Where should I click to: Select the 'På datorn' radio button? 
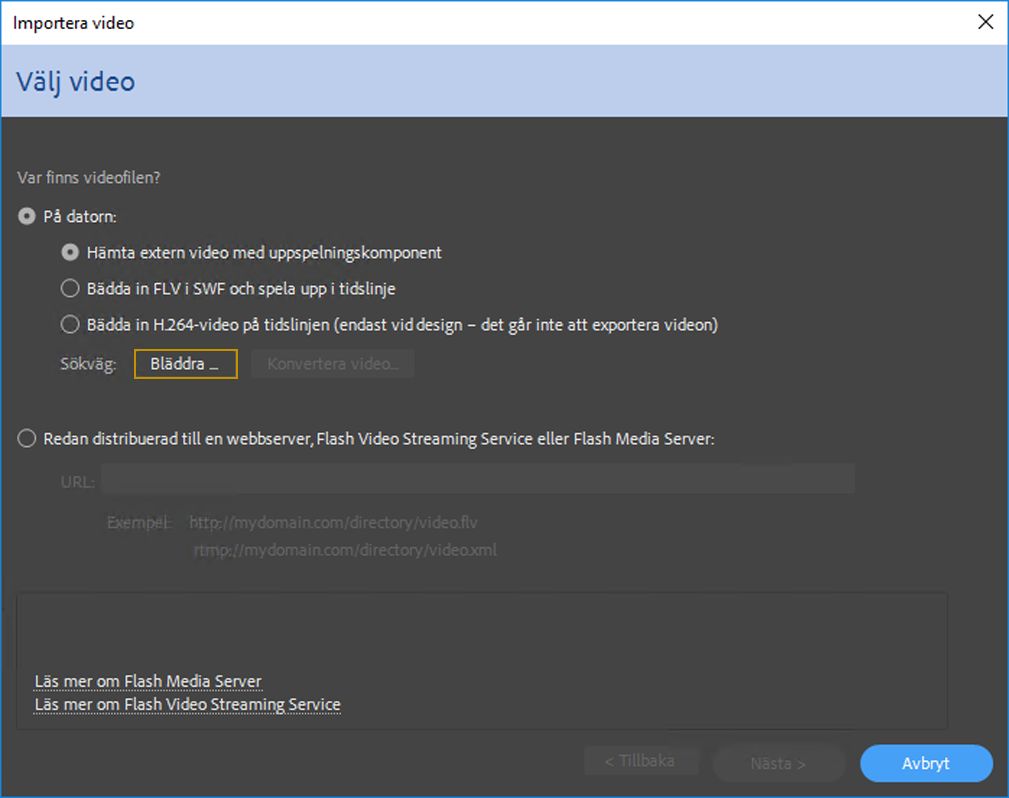(x=27, y=216)
